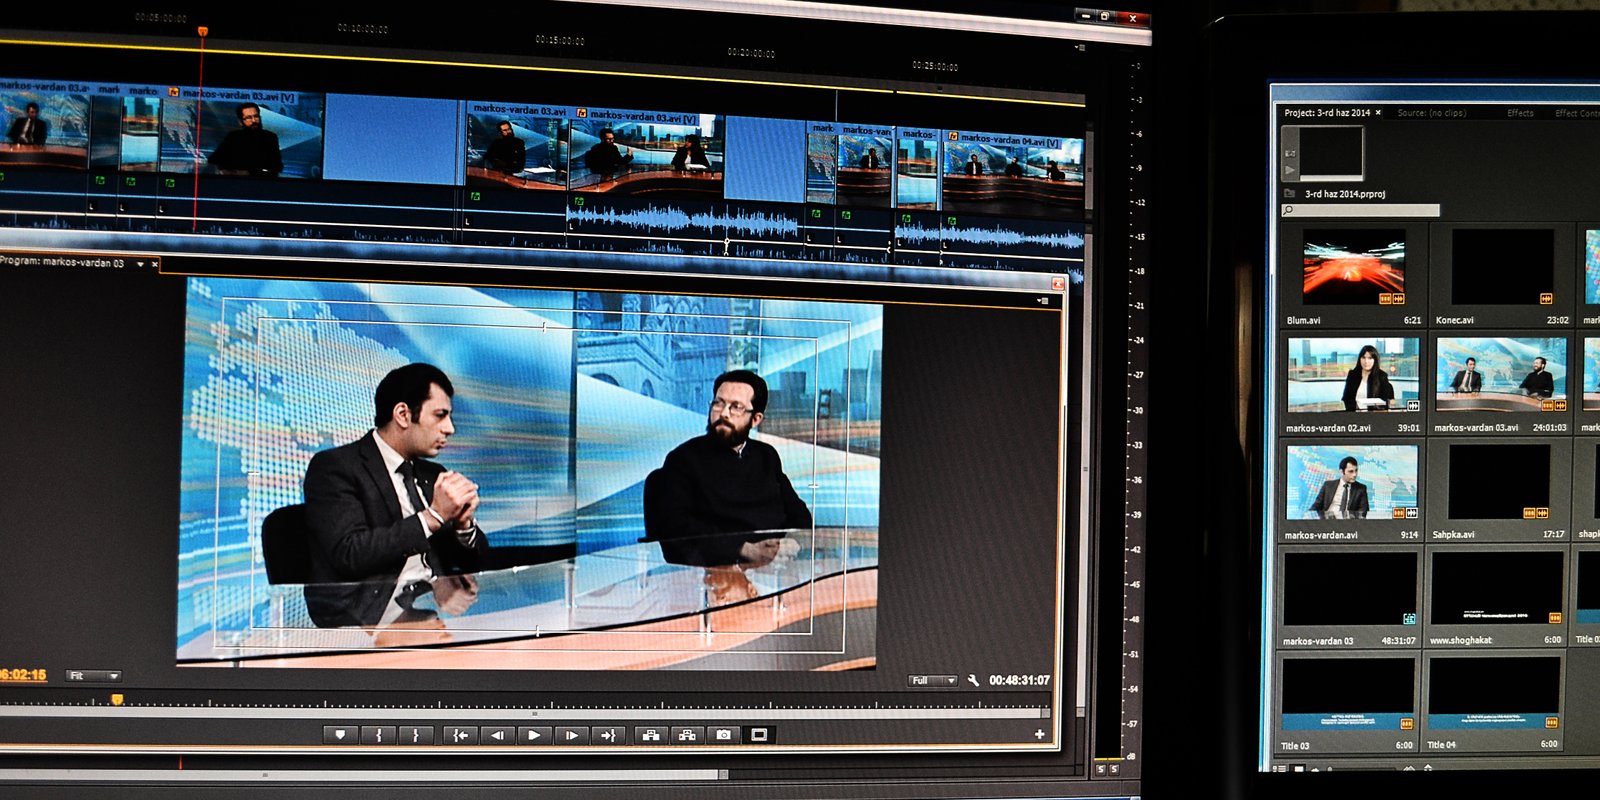This screenshot has width=1600, height=800.
Task: Close the Project panel tab
Action: tap(1378, 112)
